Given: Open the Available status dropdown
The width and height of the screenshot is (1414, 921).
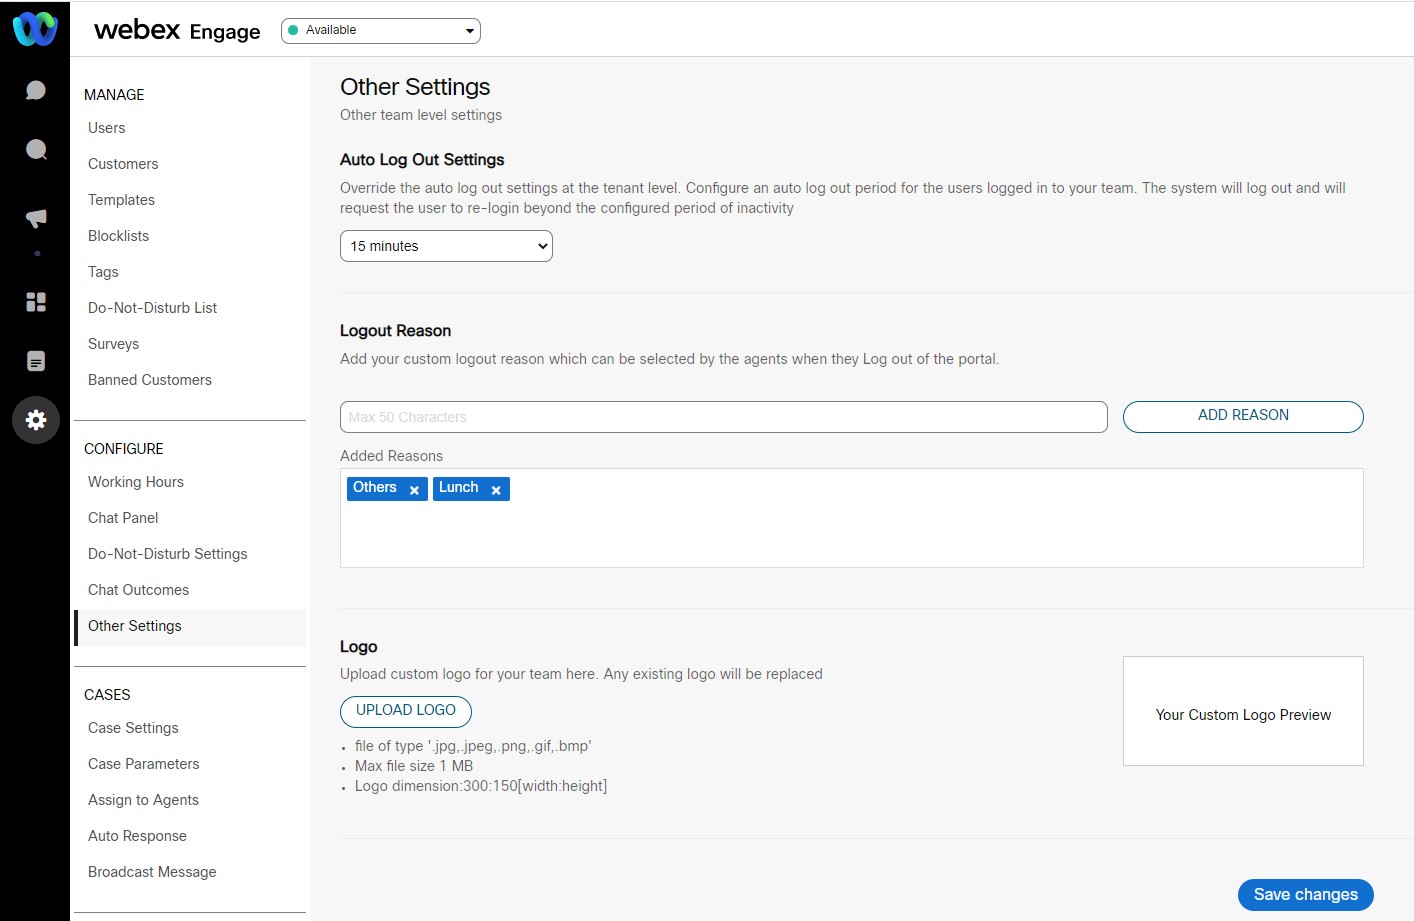Looking at the screenshot, I should 381,31.
